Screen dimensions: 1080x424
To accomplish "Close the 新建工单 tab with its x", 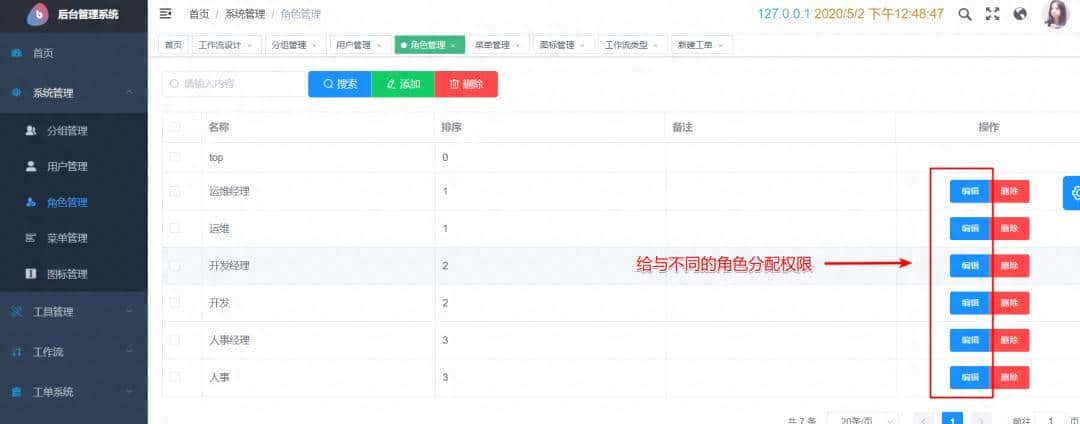I will point(720,45).
